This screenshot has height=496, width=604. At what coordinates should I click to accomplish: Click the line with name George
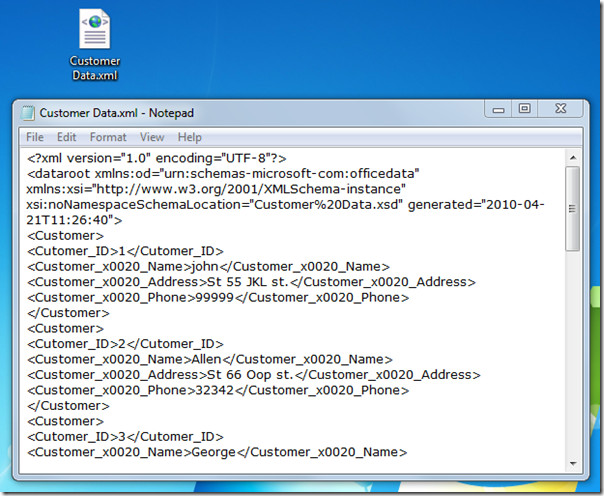click(x=217, y=452)
